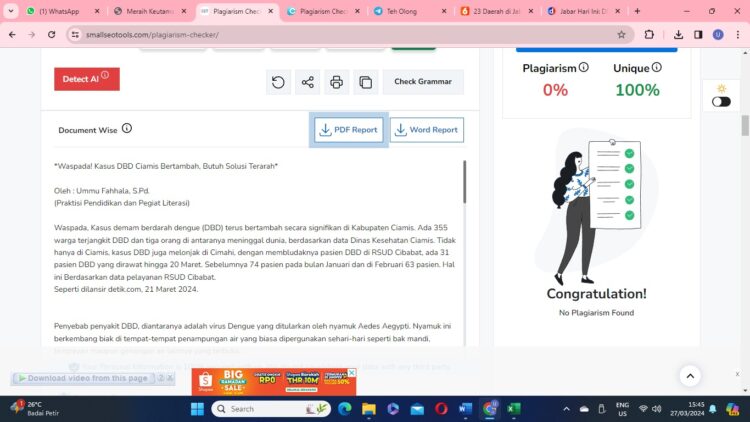
Task: Click the site information icon in address bar
Action: click(x=75, y=34)
